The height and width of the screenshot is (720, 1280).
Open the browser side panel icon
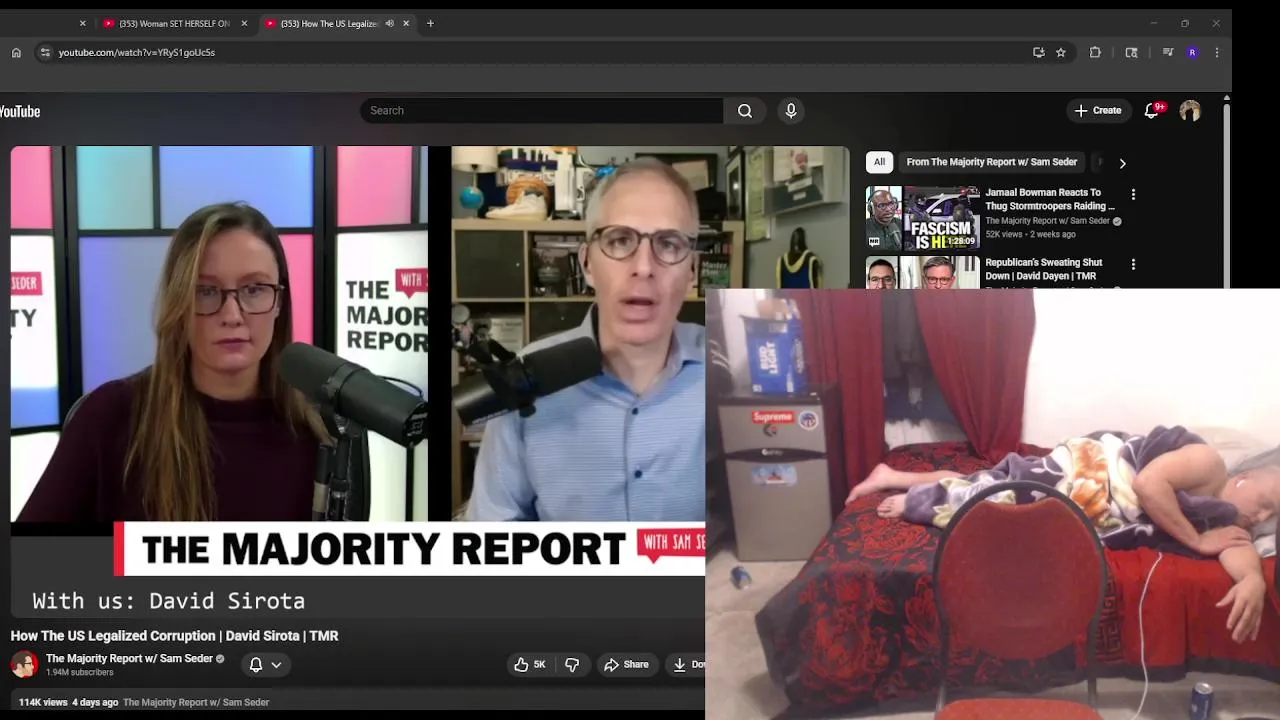pyautogui.click(x=1131, y=52)
